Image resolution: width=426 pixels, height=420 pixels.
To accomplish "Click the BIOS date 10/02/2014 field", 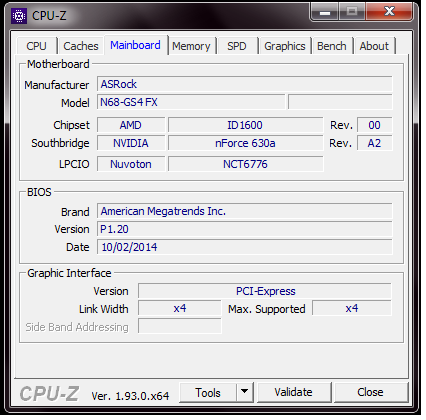I will coord(245,247).
